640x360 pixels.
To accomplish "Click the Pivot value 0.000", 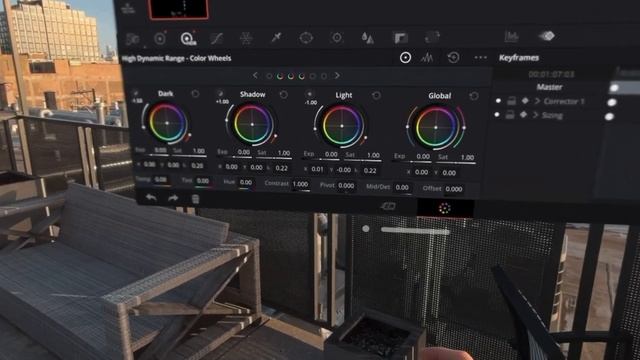I will (x=346, y=186).
